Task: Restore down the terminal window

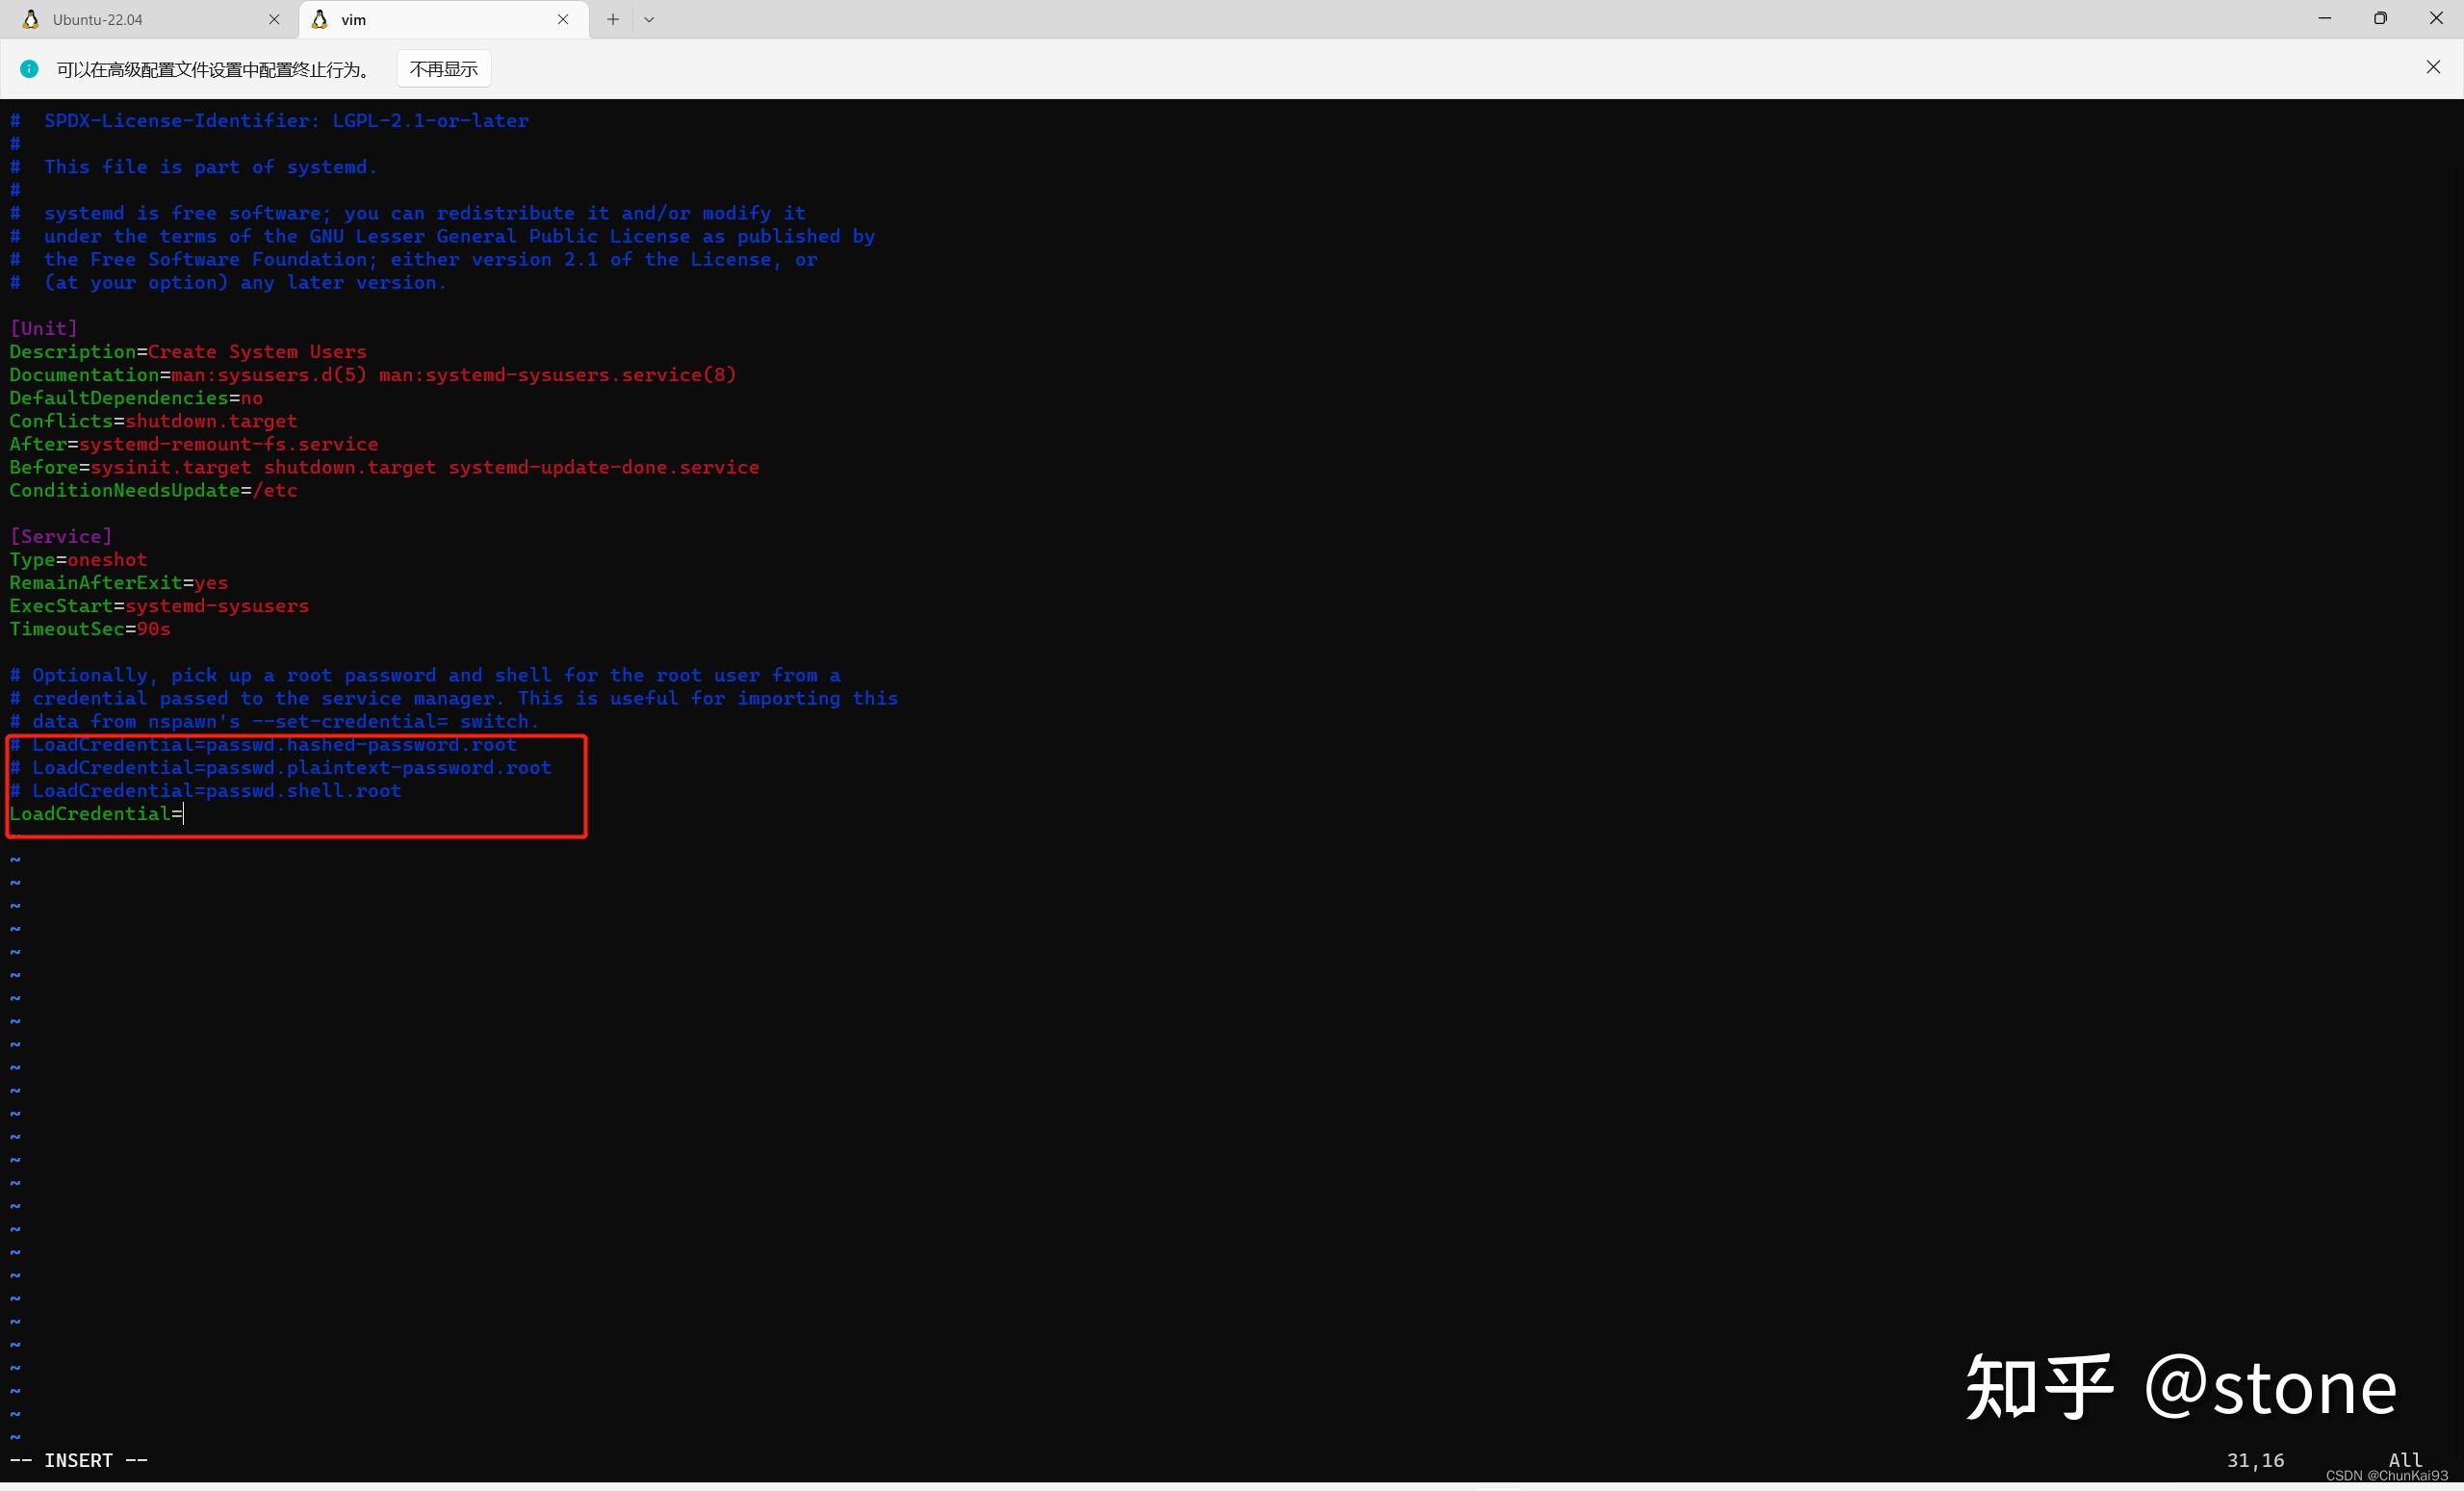Action: point(2380,19)
